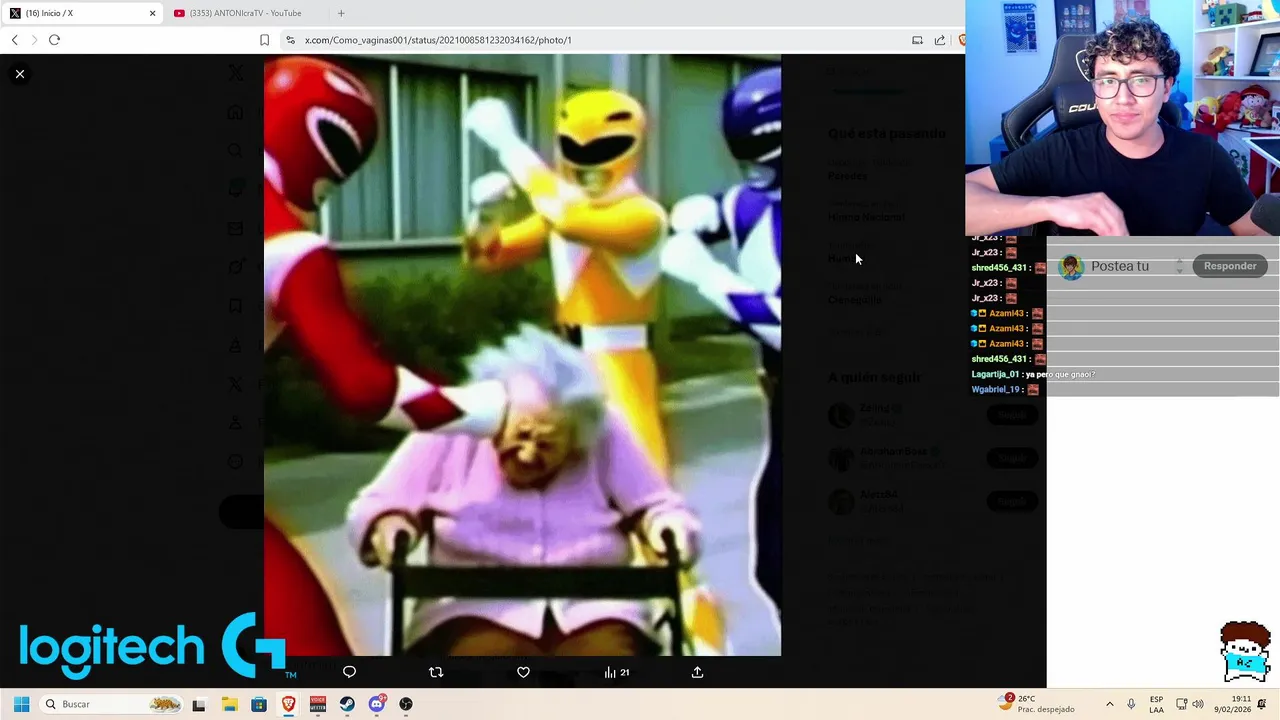Open the Brave Shields lion icon
This screenshot has width=1280, height=720.
(961, 40)
